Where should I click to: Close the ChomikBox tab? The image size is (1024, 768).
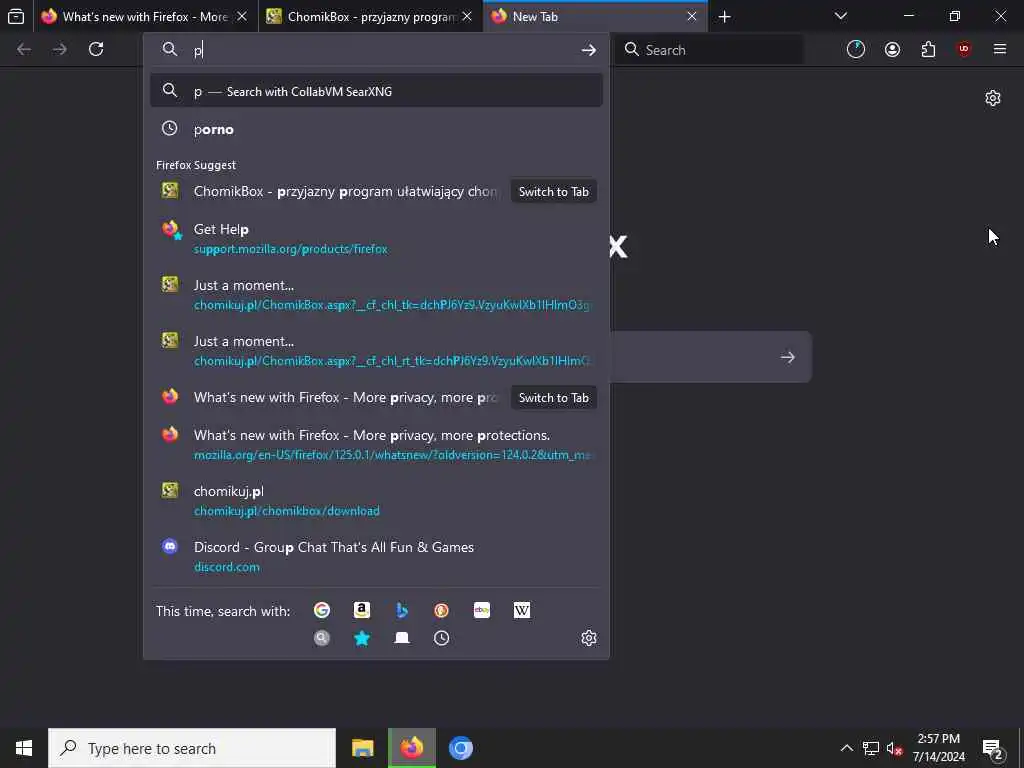click(467, 16)
